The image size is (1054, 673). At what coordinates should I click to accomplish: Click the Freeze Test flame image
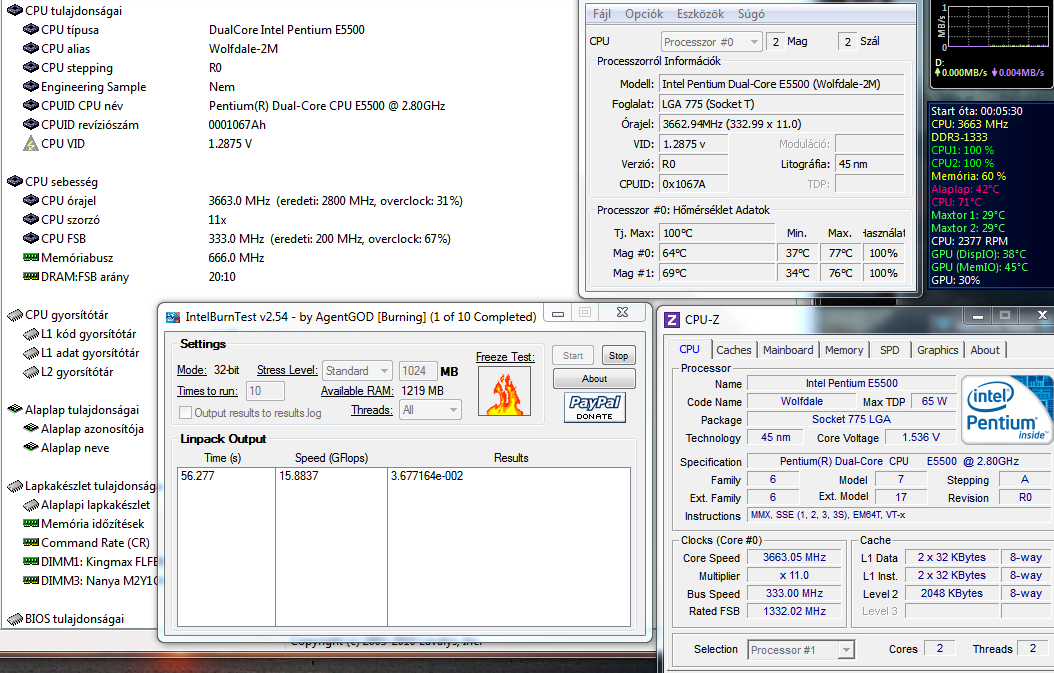coord(504,392)
